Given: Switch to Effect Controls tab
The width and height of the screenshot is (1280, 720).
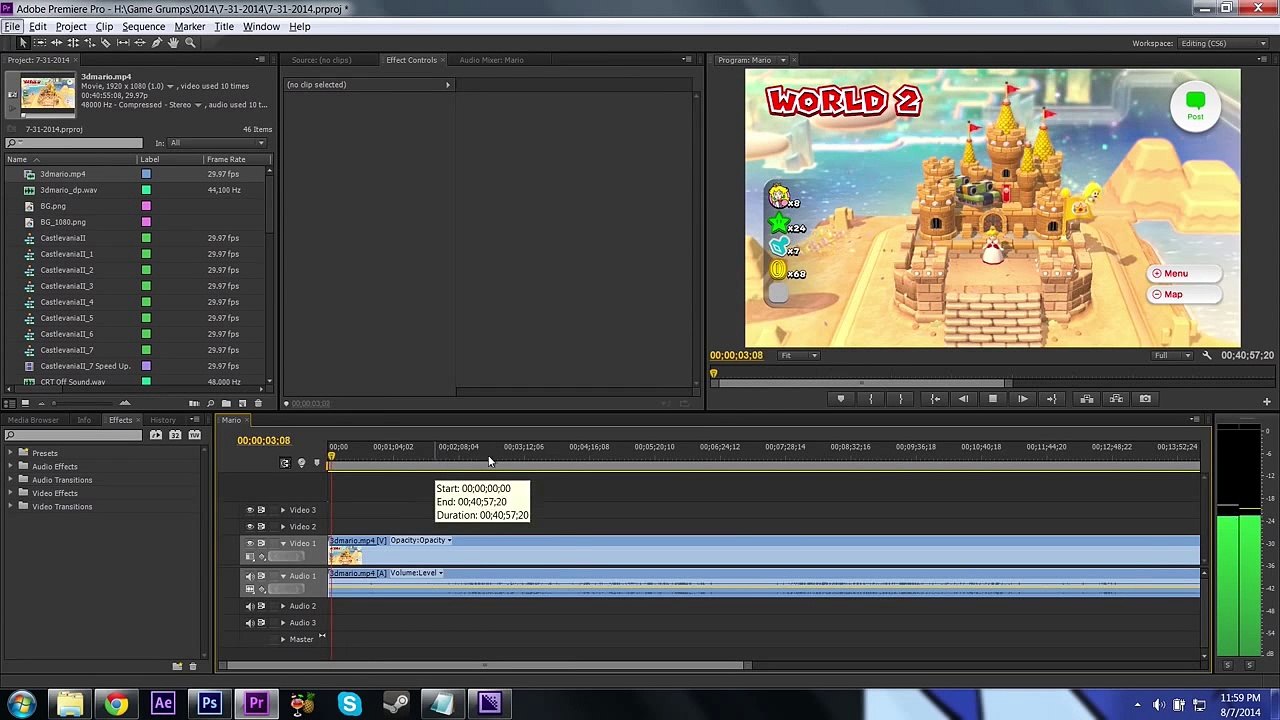Looking at the screenshot, I should [411, 60].
